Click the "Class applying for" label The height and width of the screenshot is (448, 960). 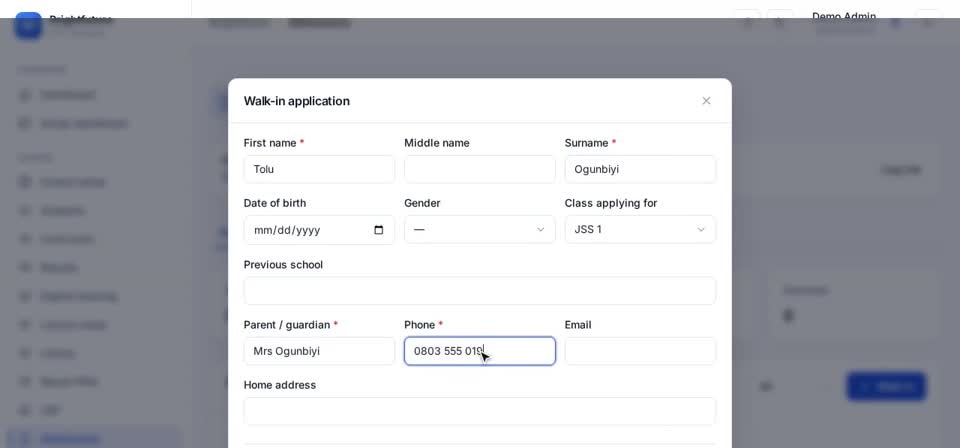[x=610, y=203]
